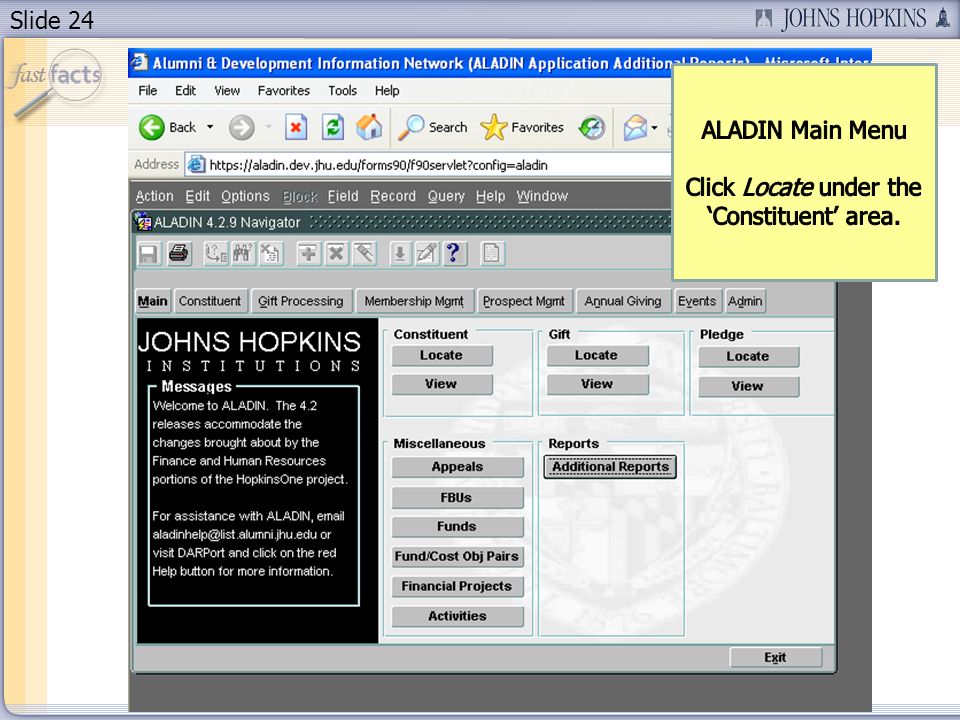
Task: Click the document page toolbar icon
Action: [492, 253]
